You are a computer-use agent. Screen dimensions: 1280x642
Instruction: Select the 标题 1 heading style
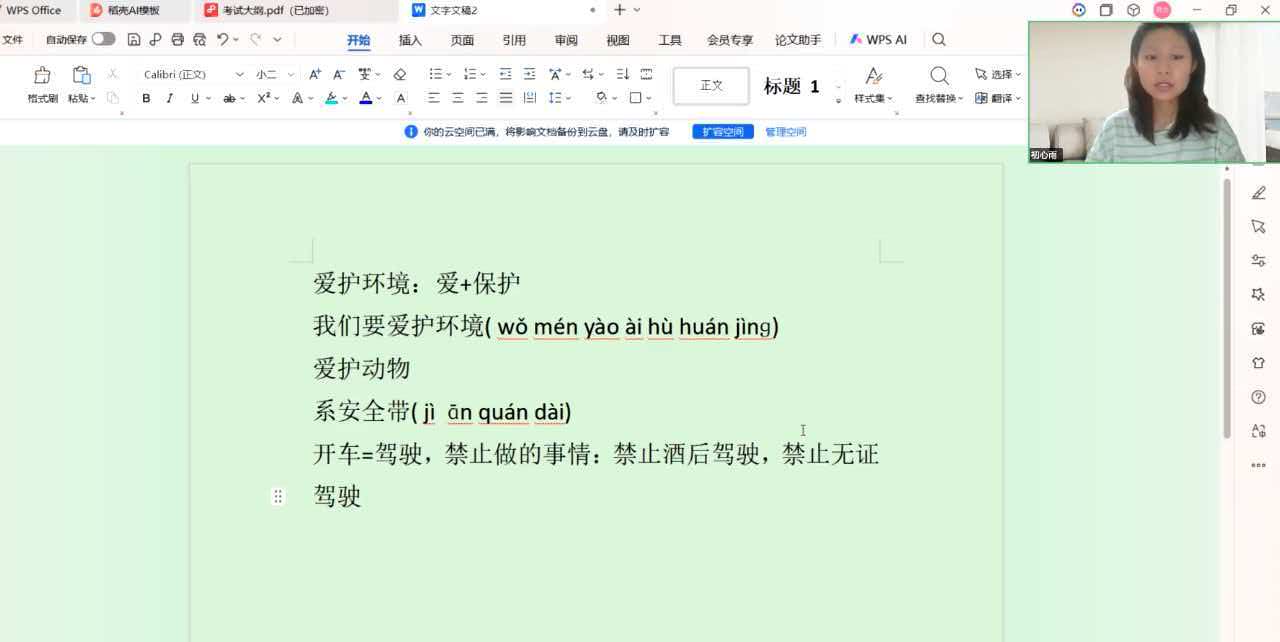coord(792,86)
